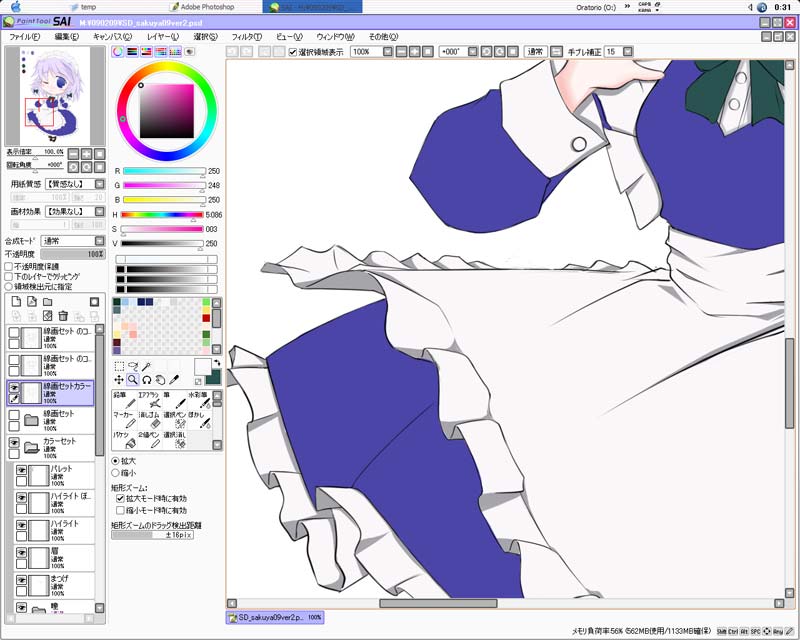Select the eyedropper tool
Screen dimensions: 800x640
[174, 380]
